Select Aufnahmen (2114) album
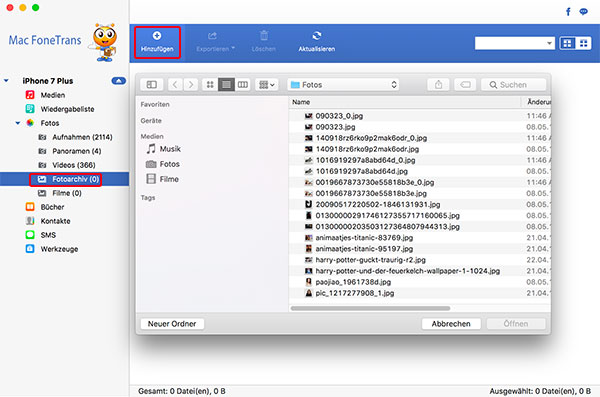This screenshot has width=600, height=397. pos(82,137)
